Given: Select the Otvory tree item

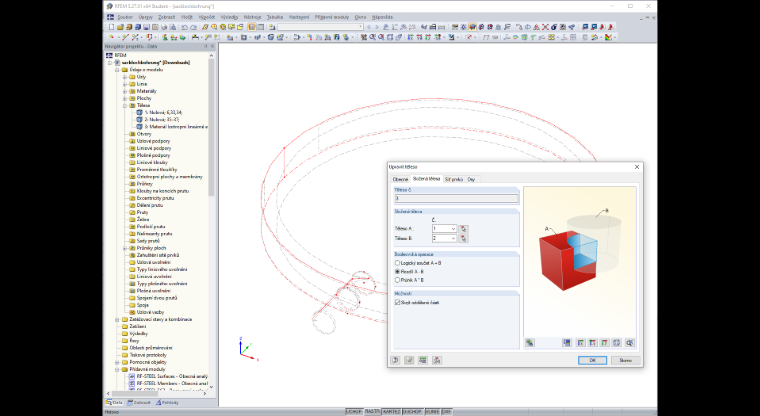Looking at the screenshot, I should (144, 134).
